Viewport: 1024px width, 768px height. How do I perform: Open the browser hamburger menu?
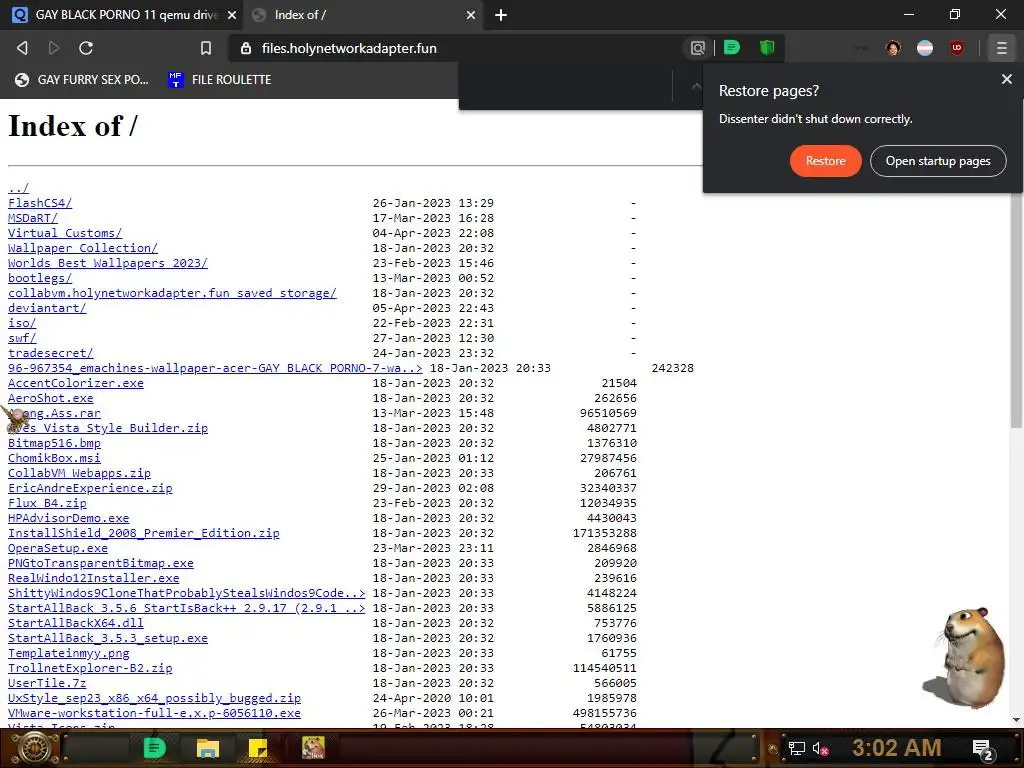pyautogui.click(x=1001, y=48)
